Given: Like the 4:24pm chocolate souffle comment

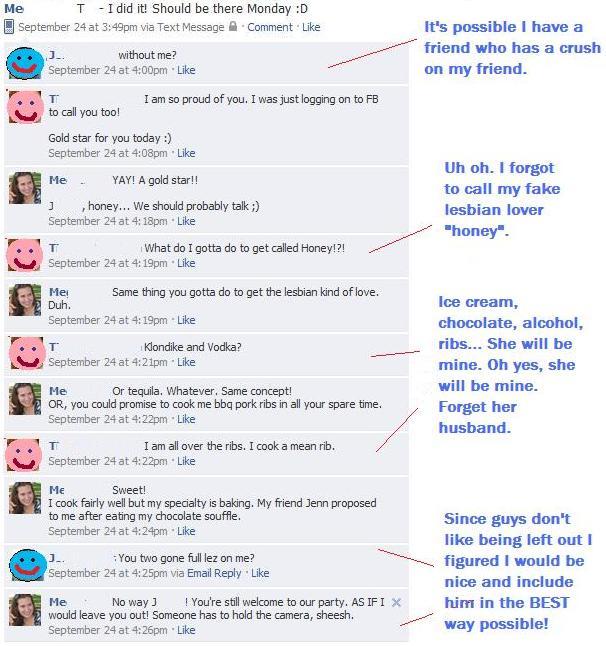Looking at the screenshot, I should click(x=186, y=531).
